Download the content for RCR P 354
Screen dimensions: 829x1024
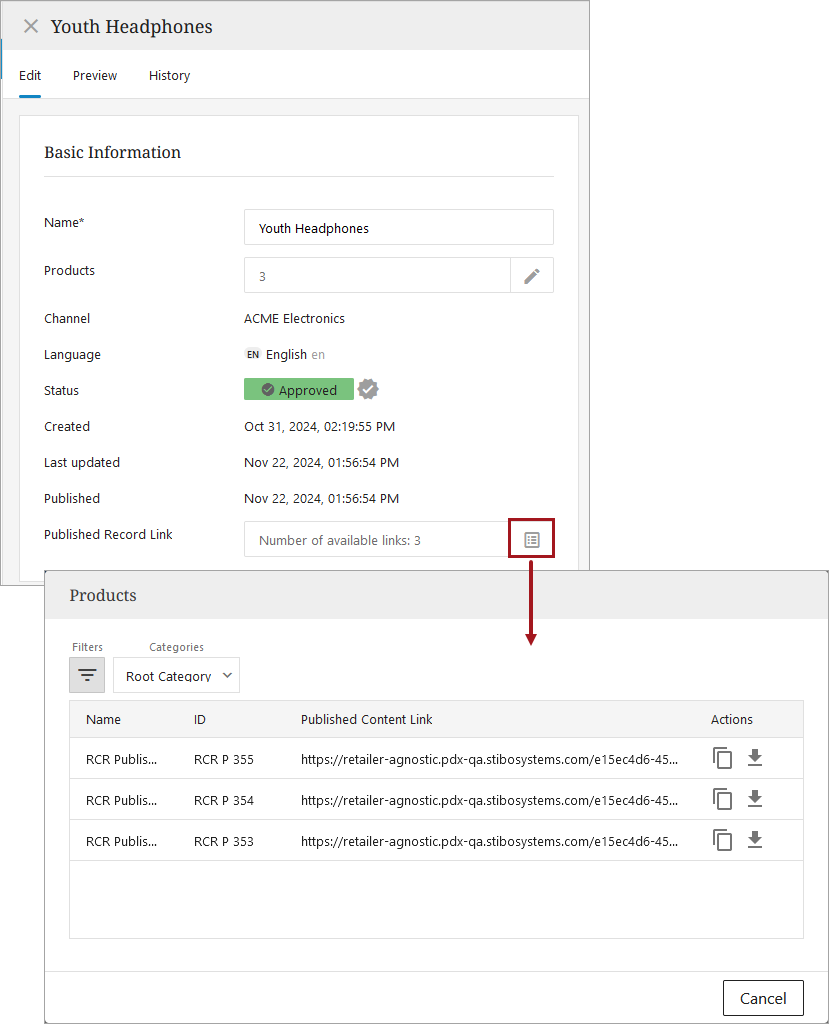point(755,799)
